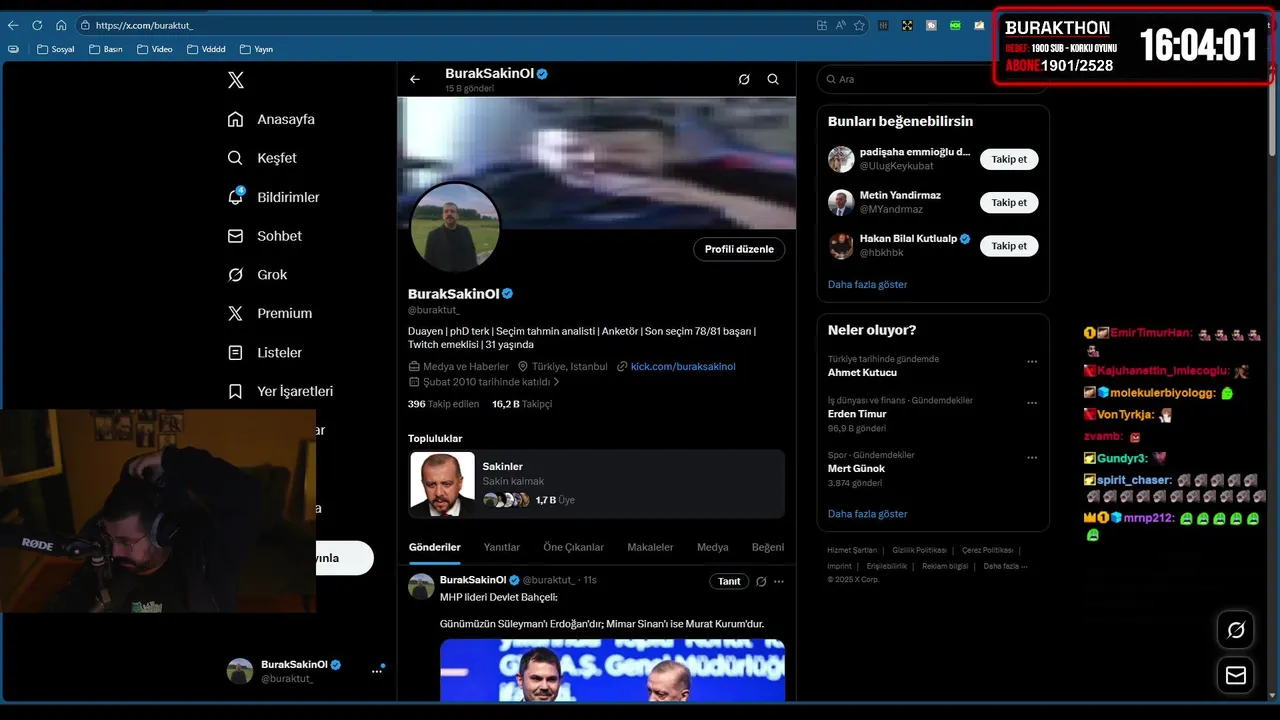Follow Hakan Bilal Kutlualp with Takip et
This screenshot has width=1280, height=720.
click(x=1009, y=246)
